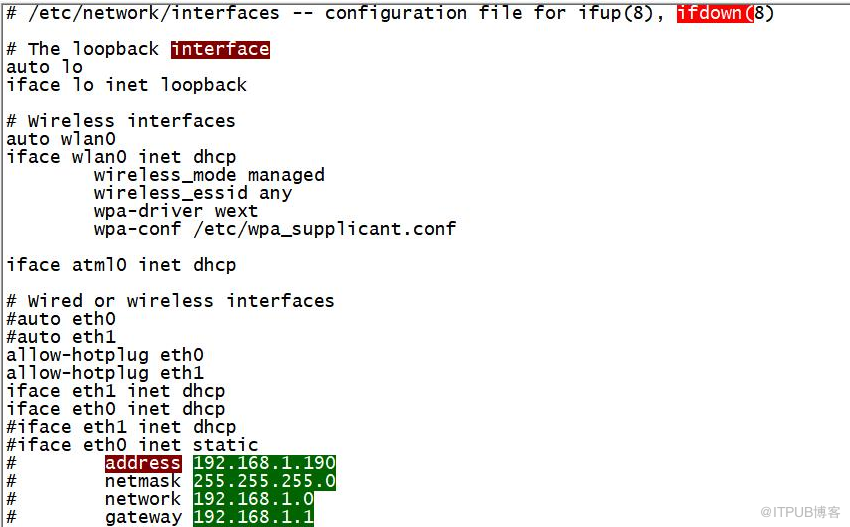Image resolution: width=850 pixels, height=527 pixels.
Task: Place cursor on "auto wlan0" line
Action: coord(61,139)
